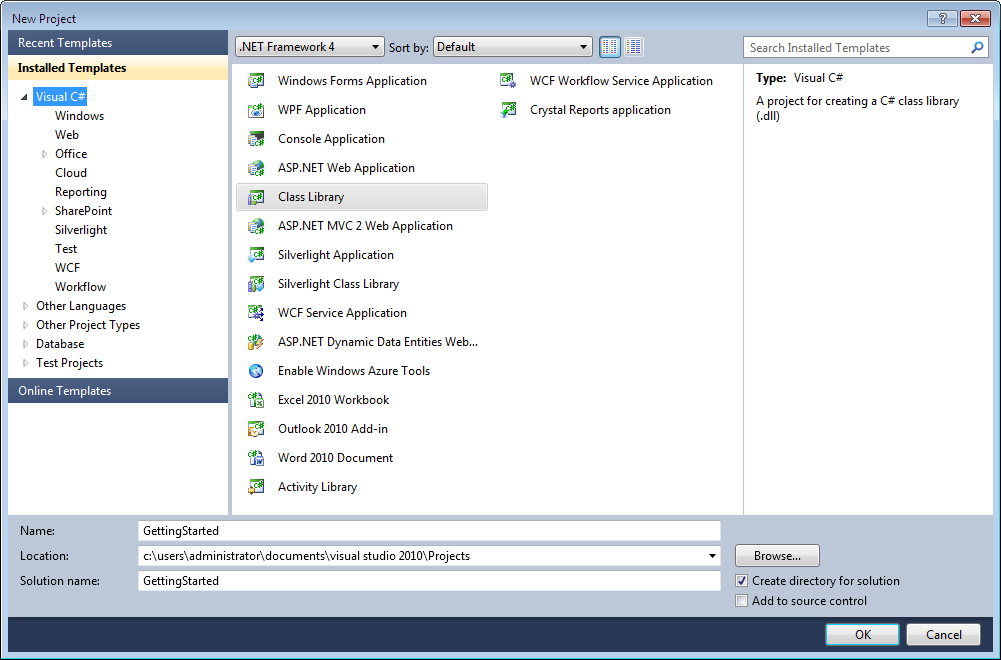The image size is (1001, 660).
Task: Select the Web category in tree
Action: (x=67, y=135)
